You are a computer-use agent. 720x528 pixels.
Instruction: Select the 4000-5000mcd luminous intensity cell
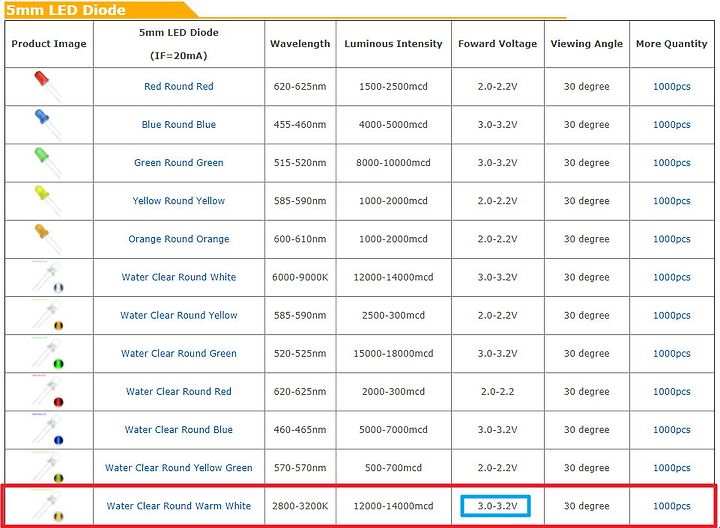393,124
